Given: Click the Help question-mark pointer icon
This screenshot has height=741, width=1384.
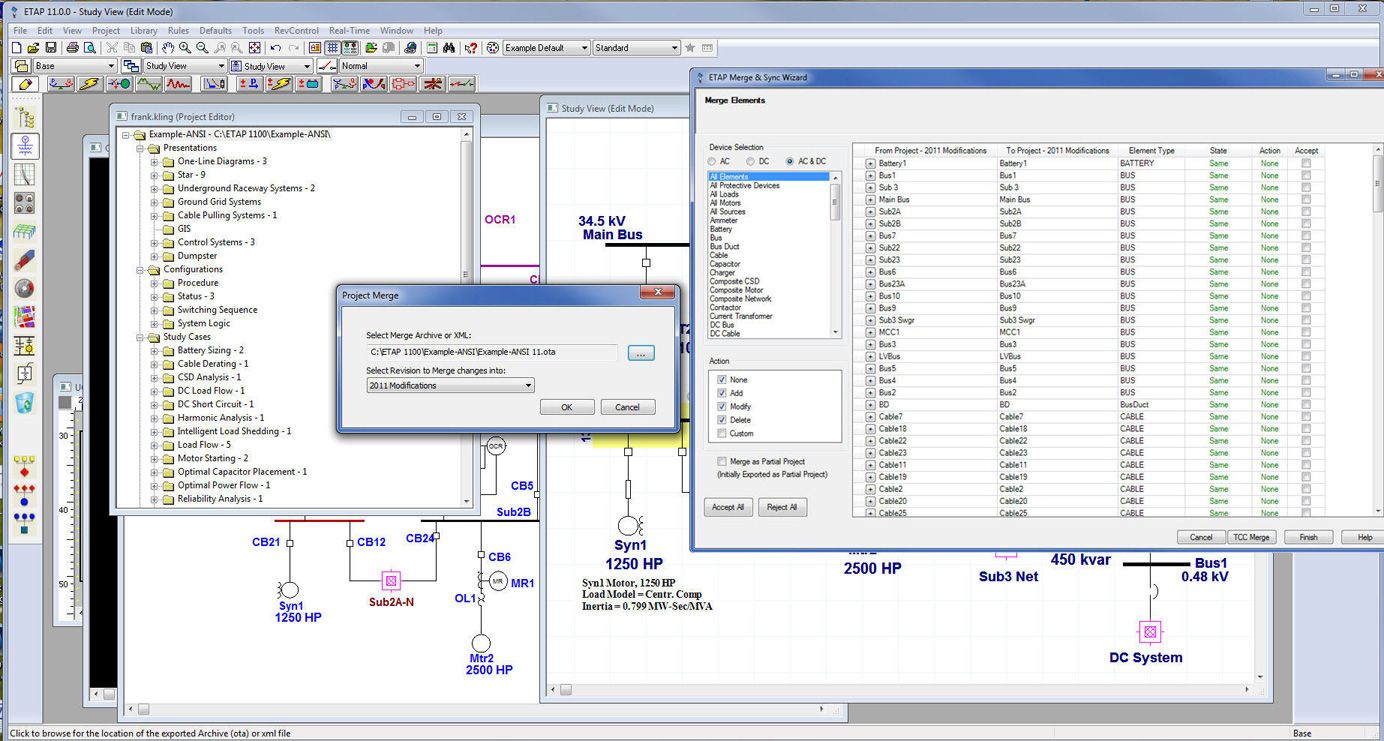Looking at the screenshot, I should (x=471, y=47).
